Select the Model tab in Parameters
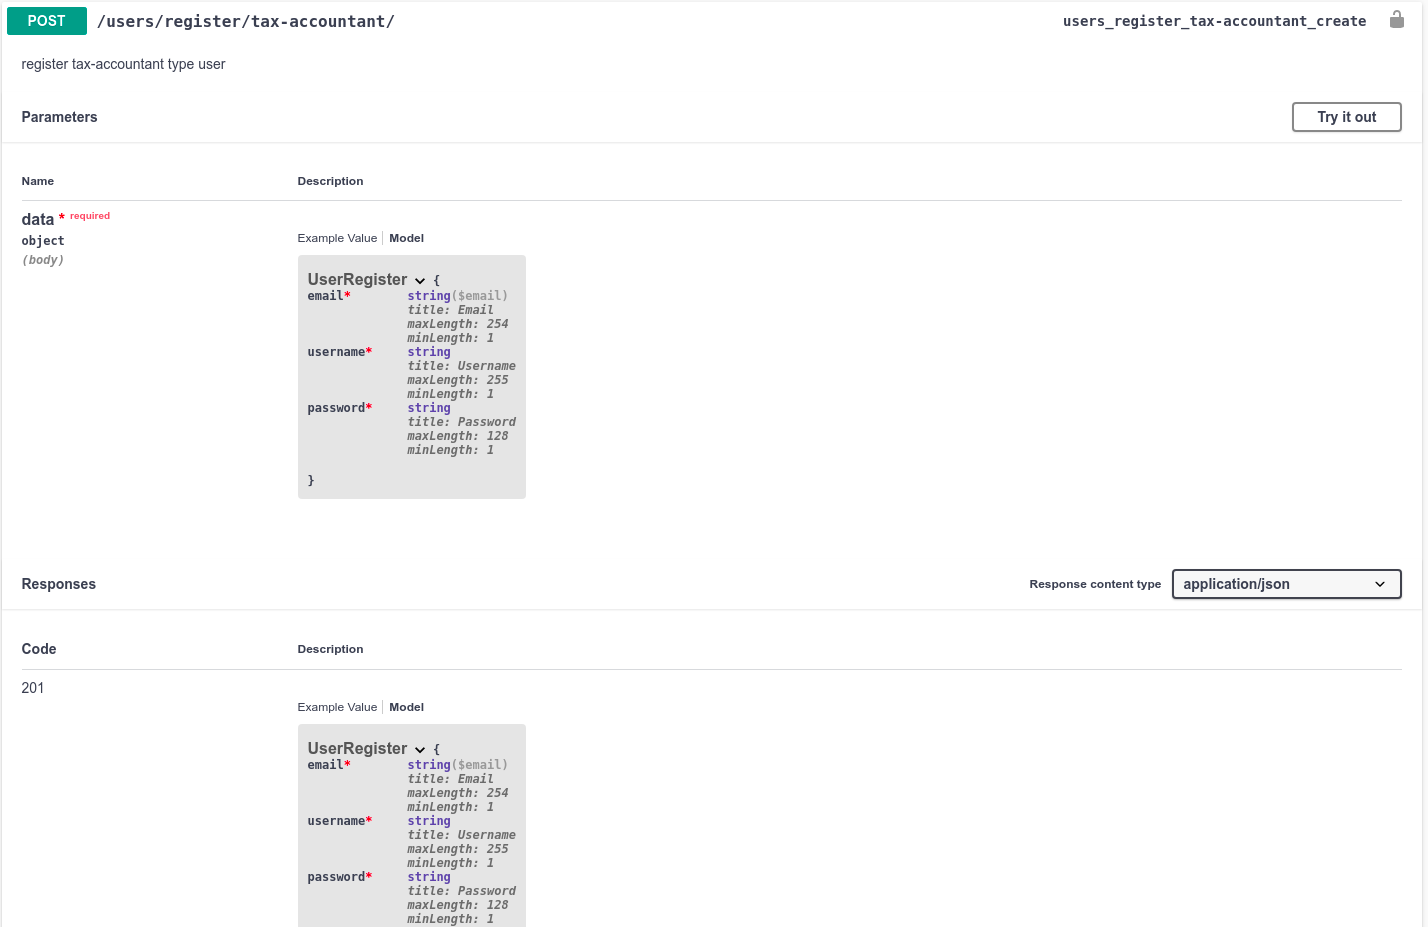Screen dimensions: 1428x927 (406, 238)
